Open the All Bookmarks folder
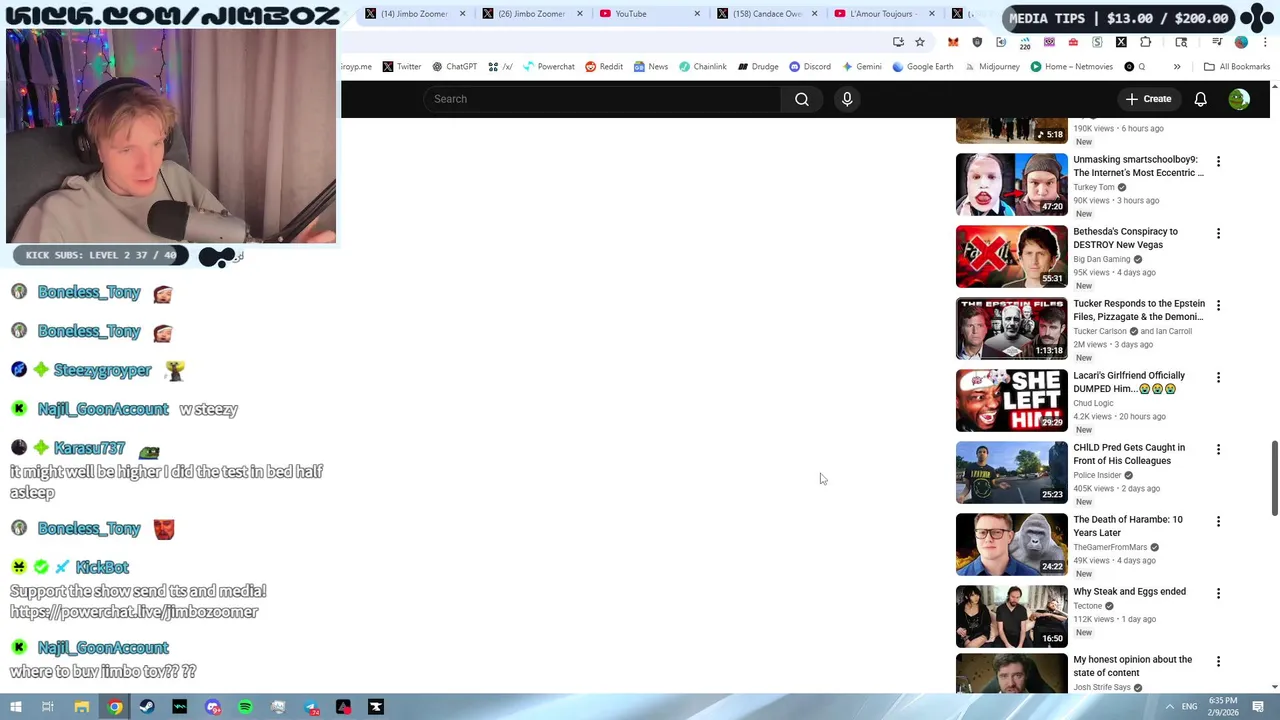Screen dimensions: 1280x720 pyautogui.click(x=1237, y=67)
